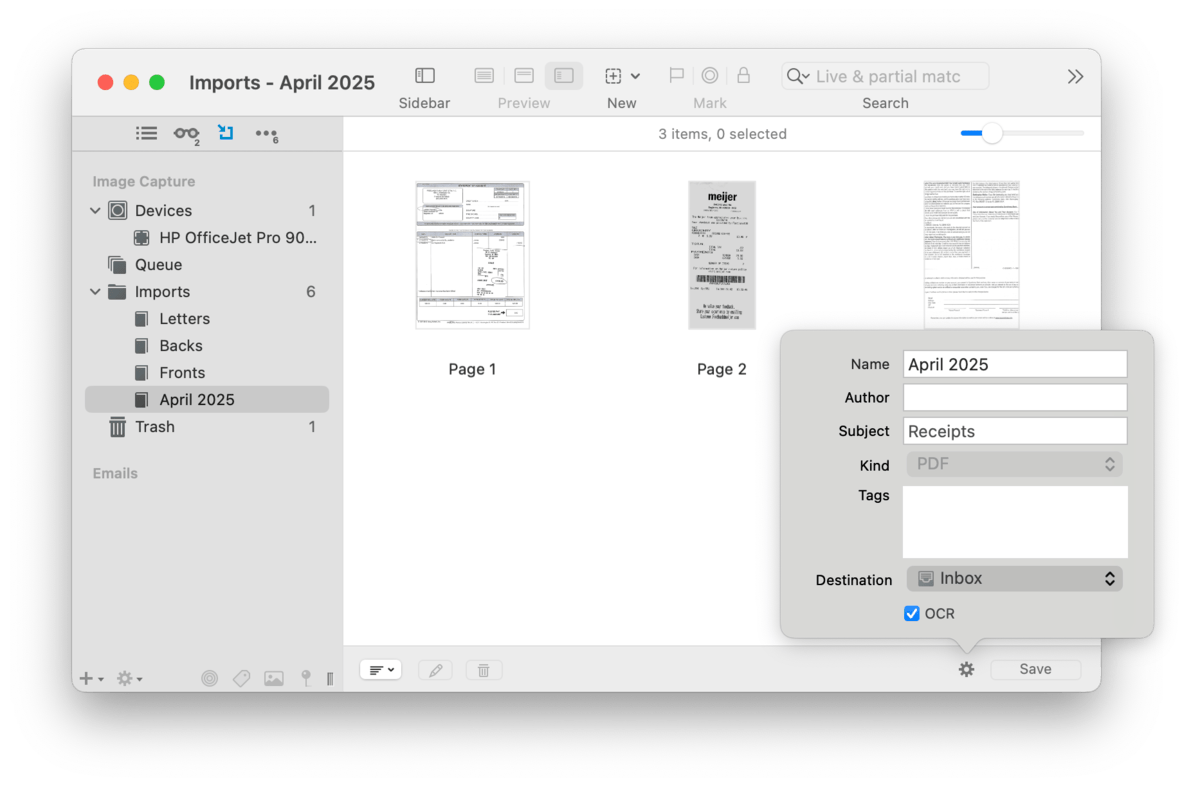The image size is (1200, 787).
Task: Toggle the three-pane view button
Action: [x=564, y=76]
